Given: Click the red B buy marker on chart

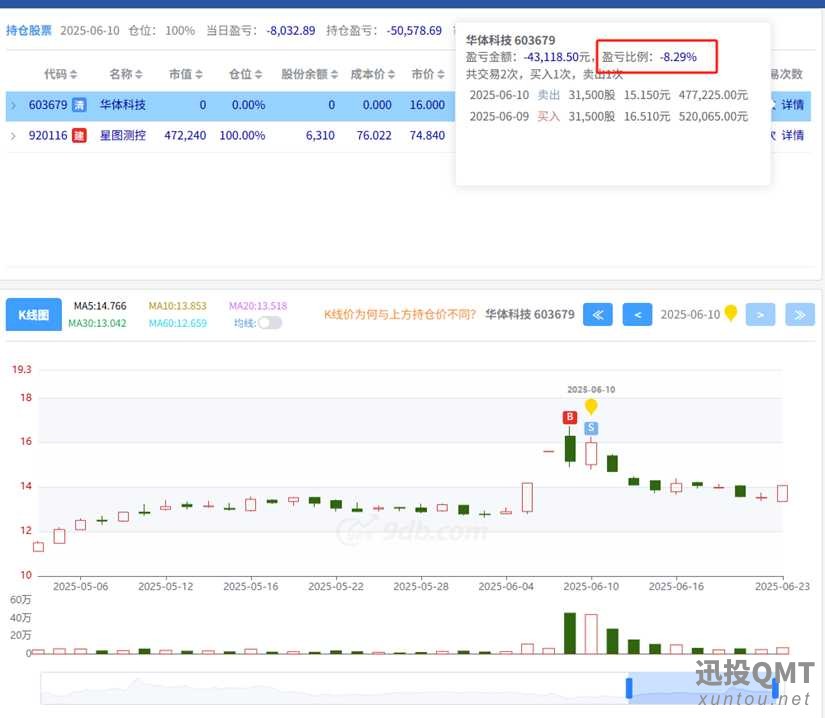Looking at the screenshot, I should tap(570, 417).
